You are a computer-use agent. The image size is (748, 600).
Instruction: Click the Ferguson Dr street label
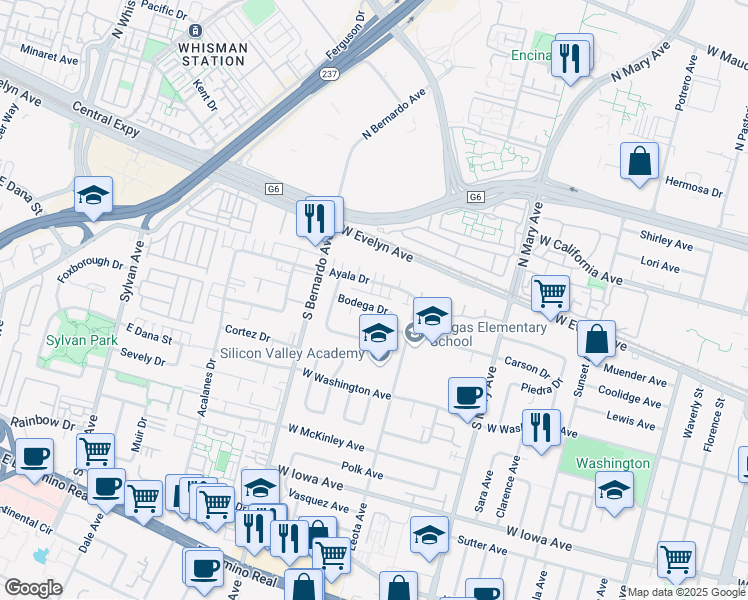click(345, 36)
